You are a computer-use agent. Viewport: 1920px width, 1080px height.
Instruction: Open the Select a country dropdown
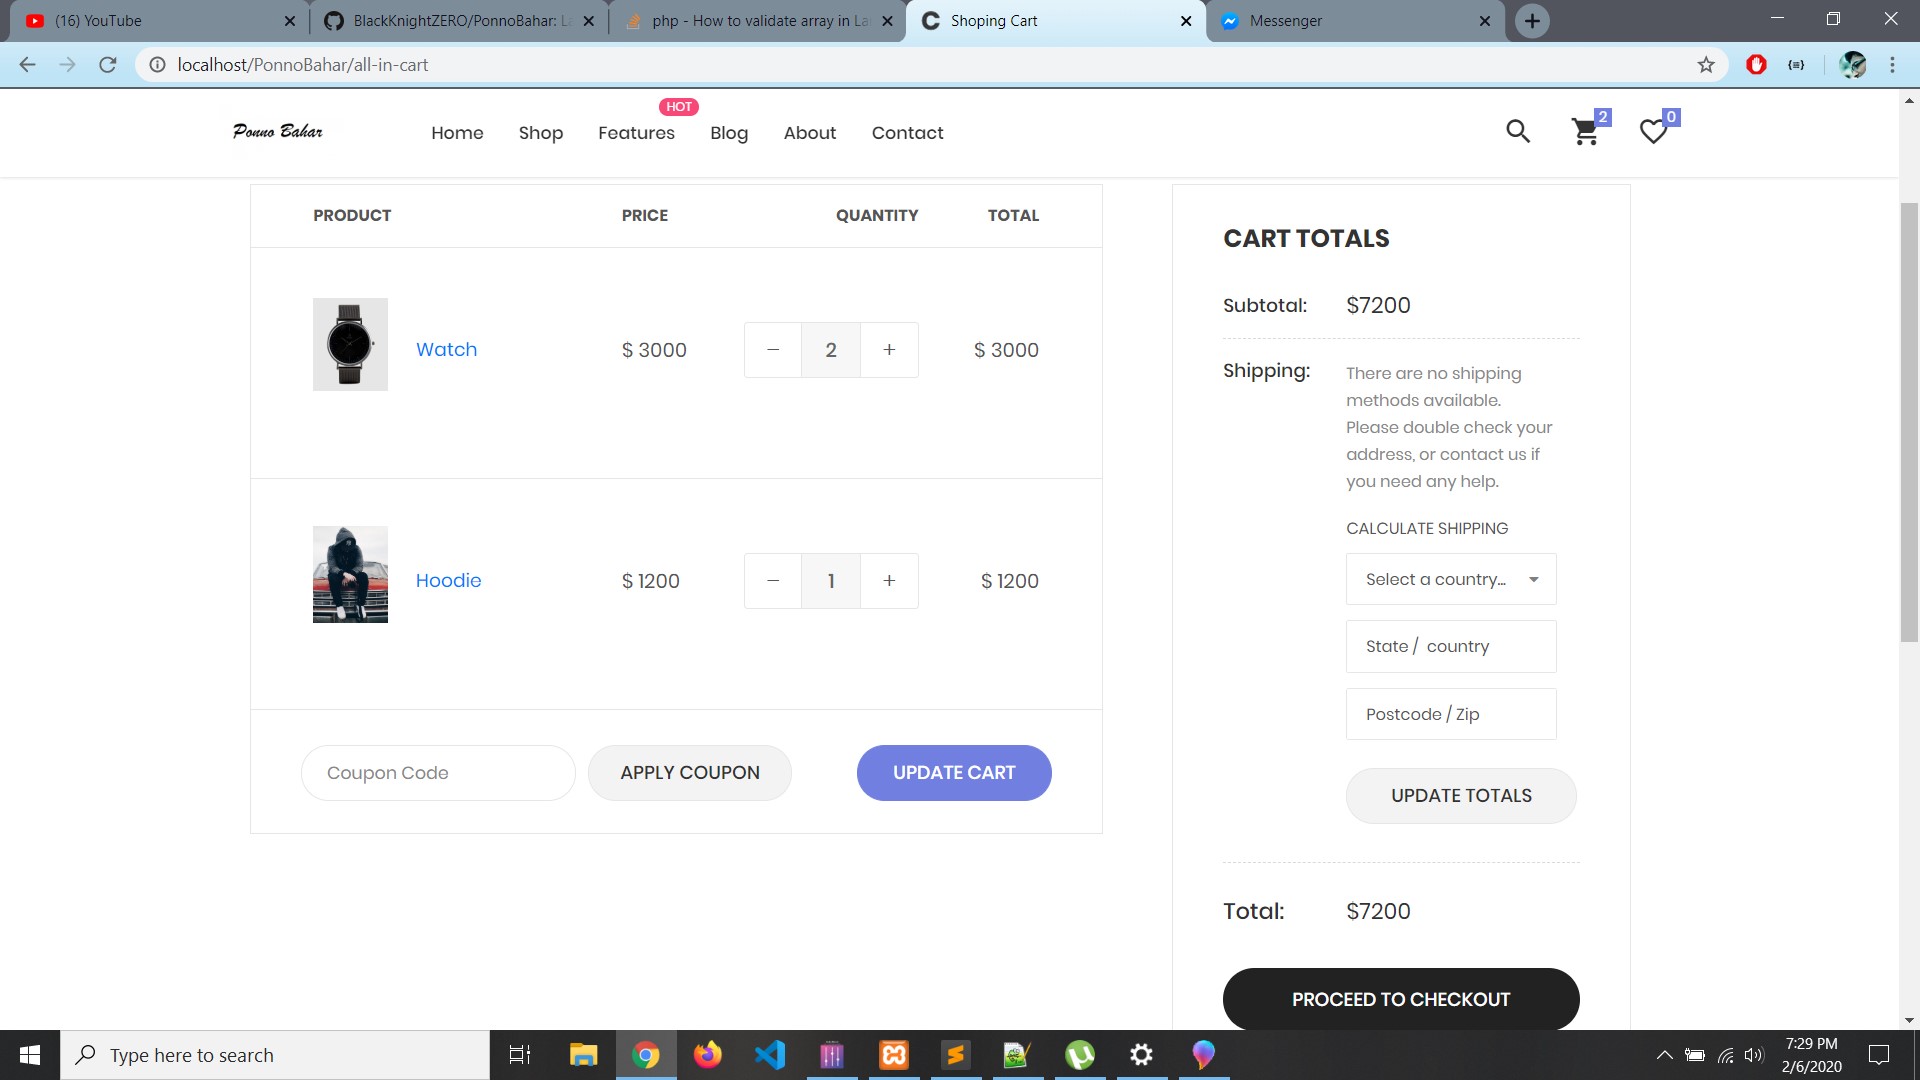[x=1450, y=578]
